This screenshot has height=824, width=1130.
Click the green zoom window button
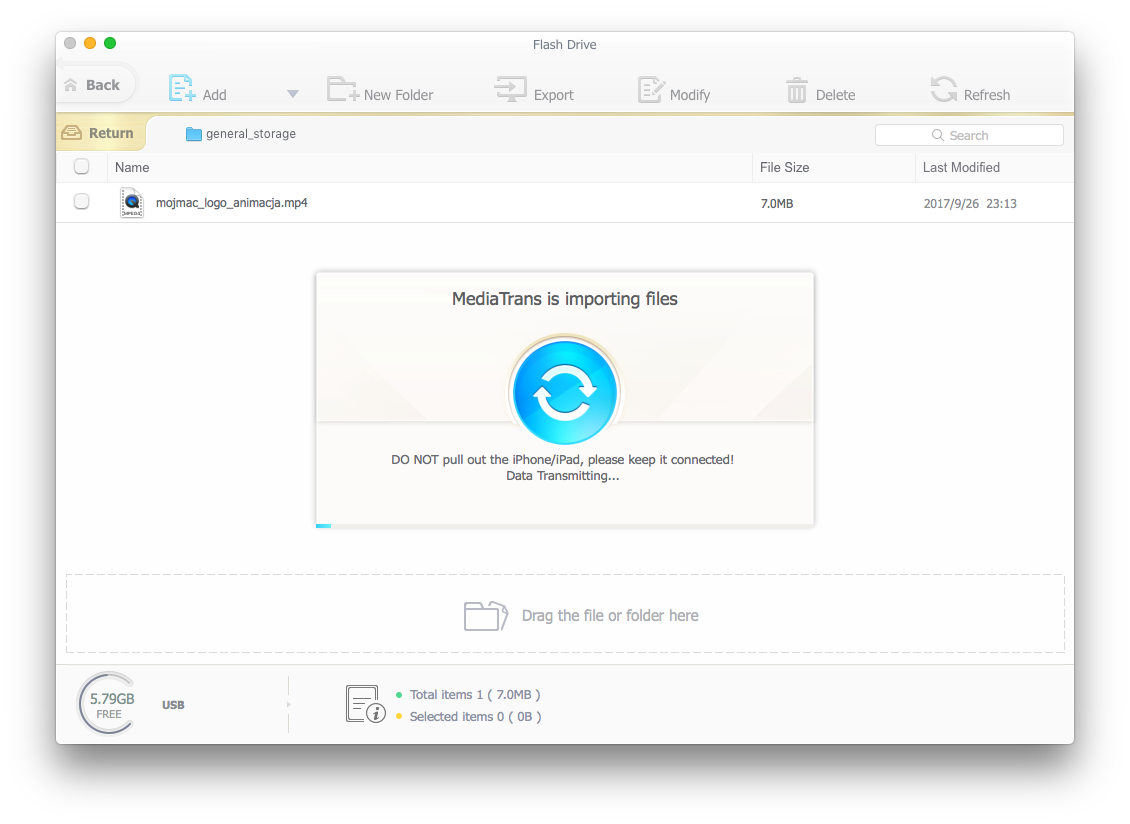pyautogui.click(x=110, y=43)
